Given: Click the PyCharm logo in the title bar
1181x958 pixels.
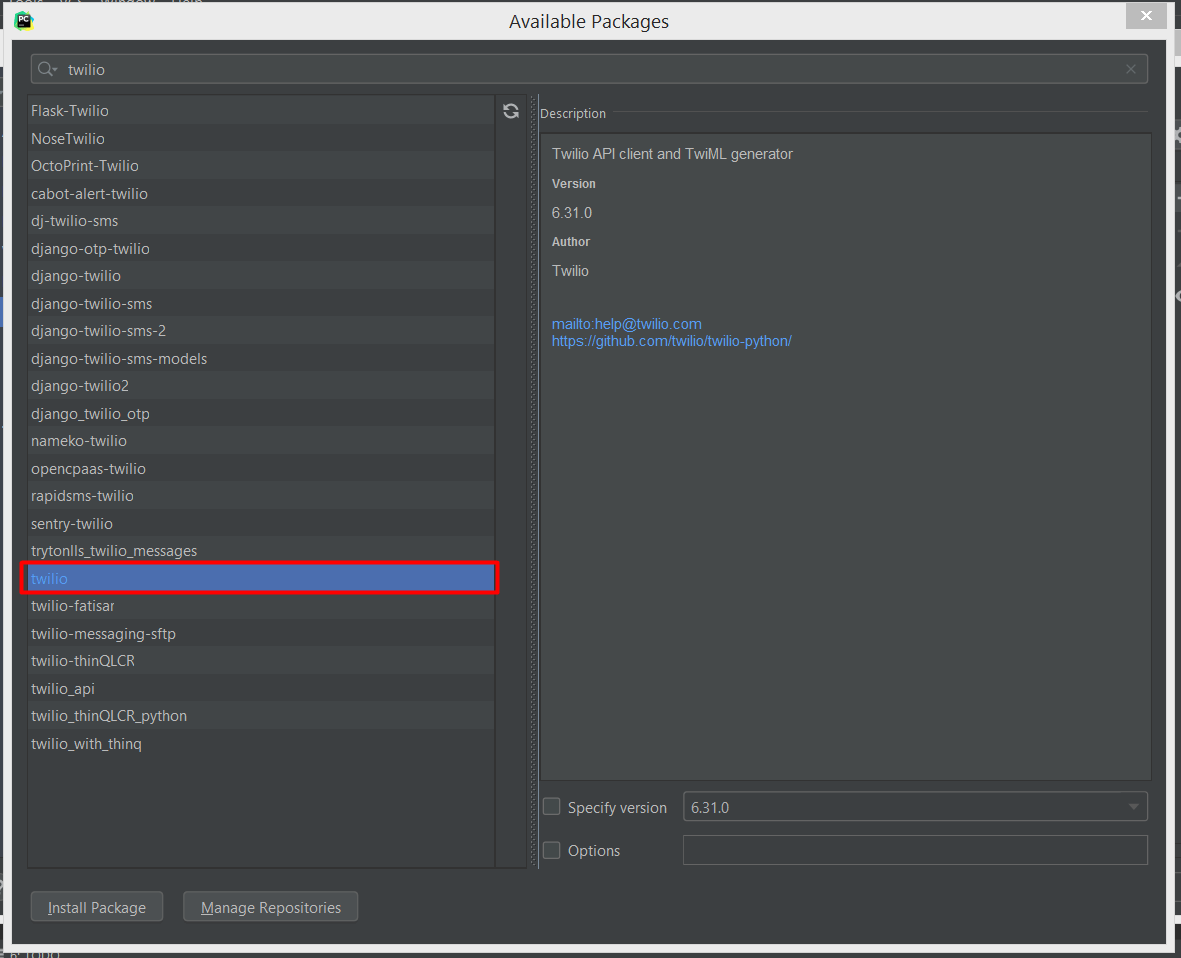Looking at the screenshot, I should pyautogui.click(x=24, y=21).
